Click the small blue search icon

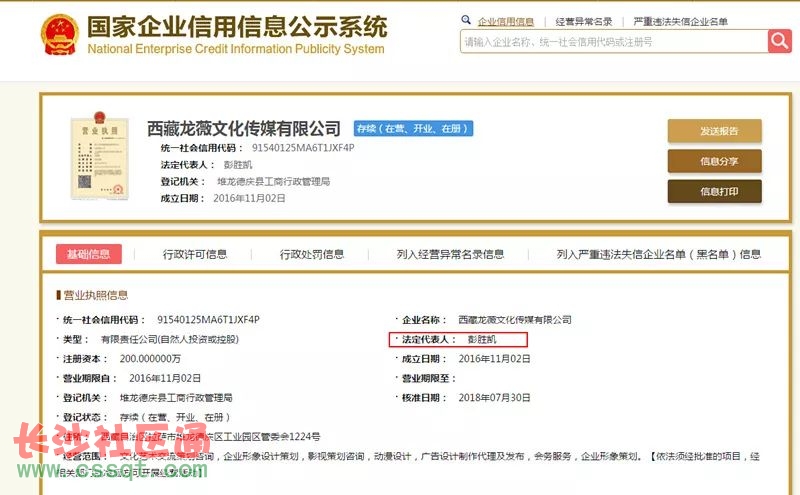click(466, 20)
